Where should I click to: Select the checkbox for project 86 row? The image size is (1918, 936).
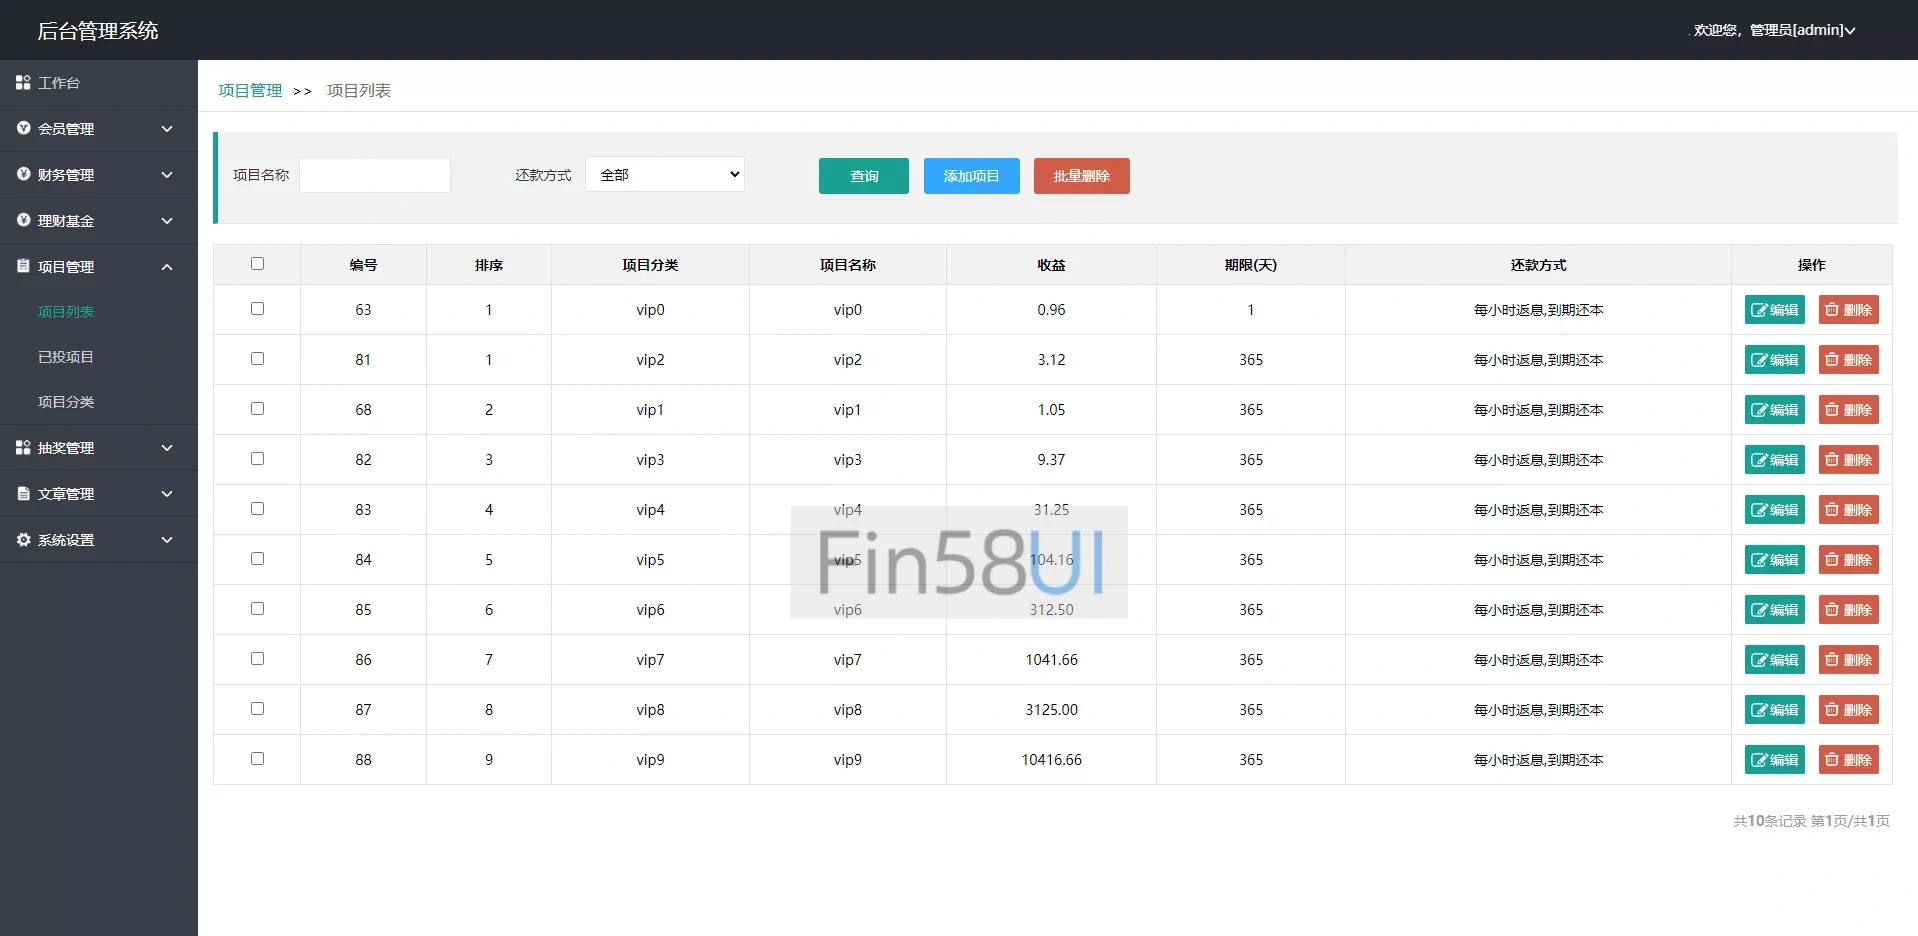pos(257,659)
